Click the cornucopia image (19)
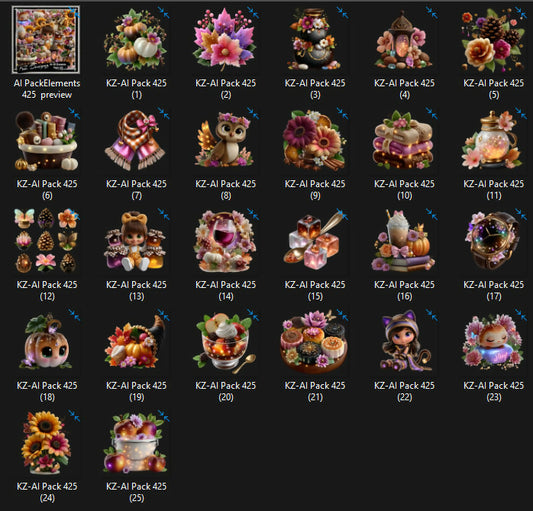The height and width of the screenshot is (511, 533). 136,342
